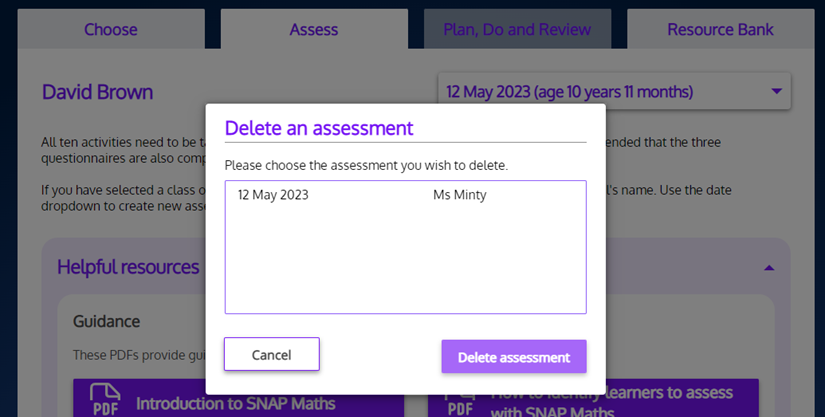Collapse the Helpful resources section triangle
Viewport: 825px width, 417px height.
[768, 268]
